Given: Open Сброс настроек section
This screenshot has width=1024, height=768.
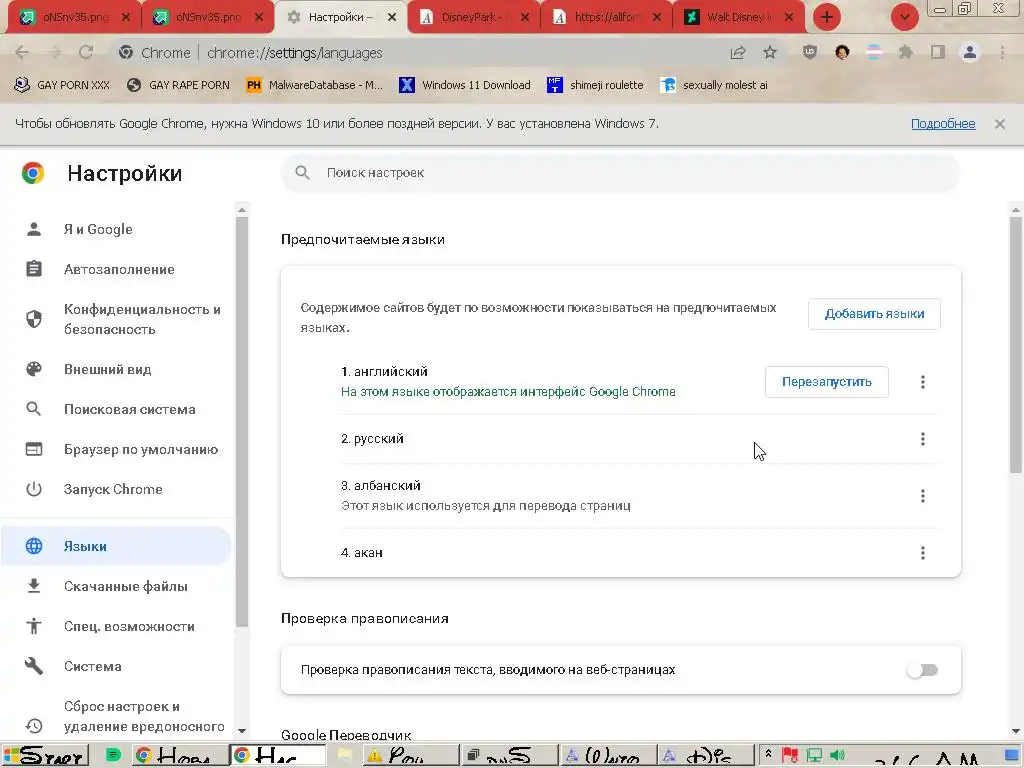Looking at the screenshot, I should coord(116,716).
